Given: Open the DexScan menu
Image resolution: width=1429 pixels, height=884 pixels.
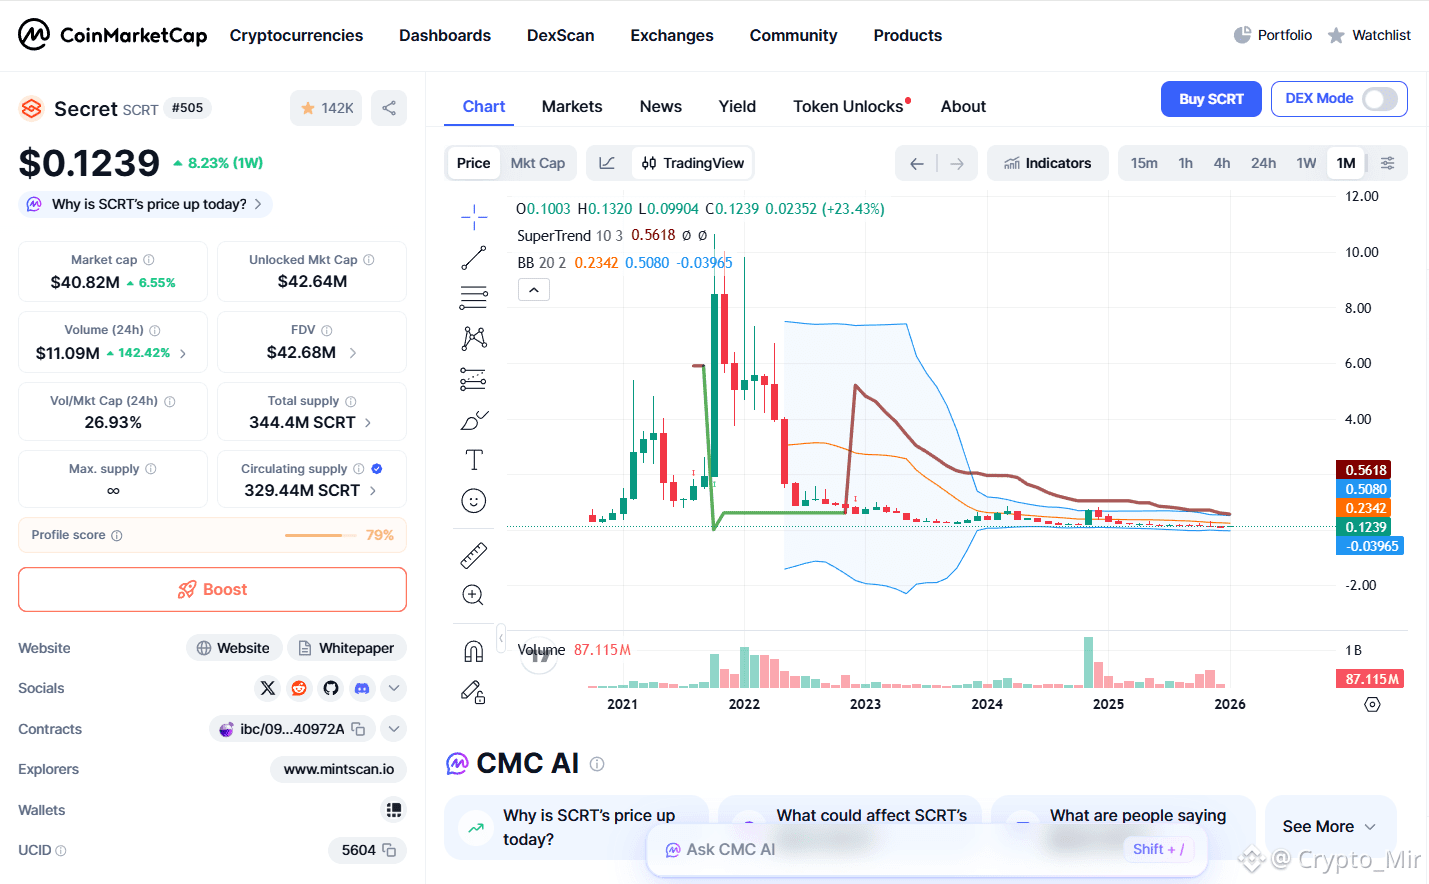Looking at the screenshot, I should [561, 35].
